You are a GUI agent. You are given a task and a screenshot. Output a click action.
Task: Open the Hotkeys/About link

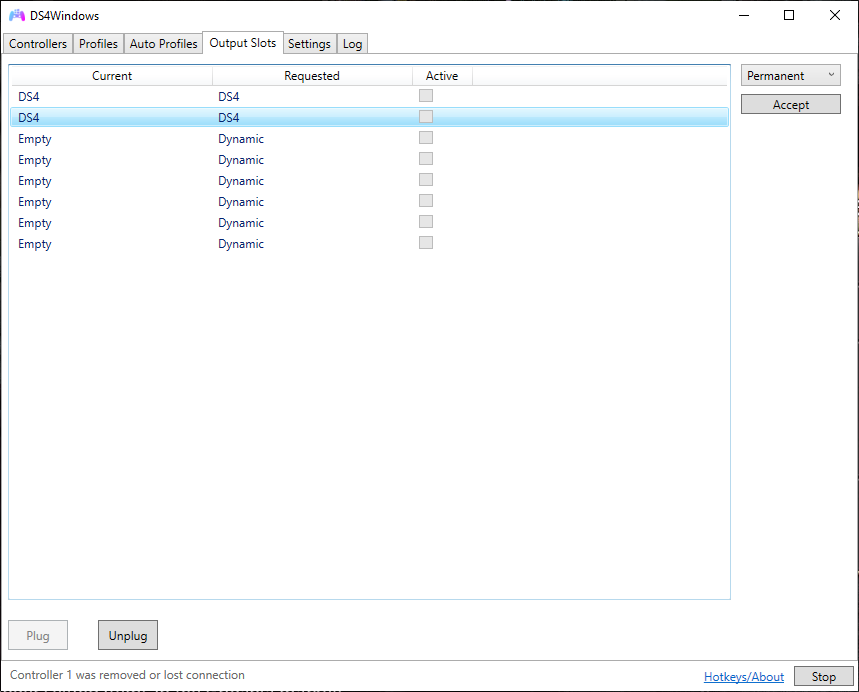(x=743, y=676)
